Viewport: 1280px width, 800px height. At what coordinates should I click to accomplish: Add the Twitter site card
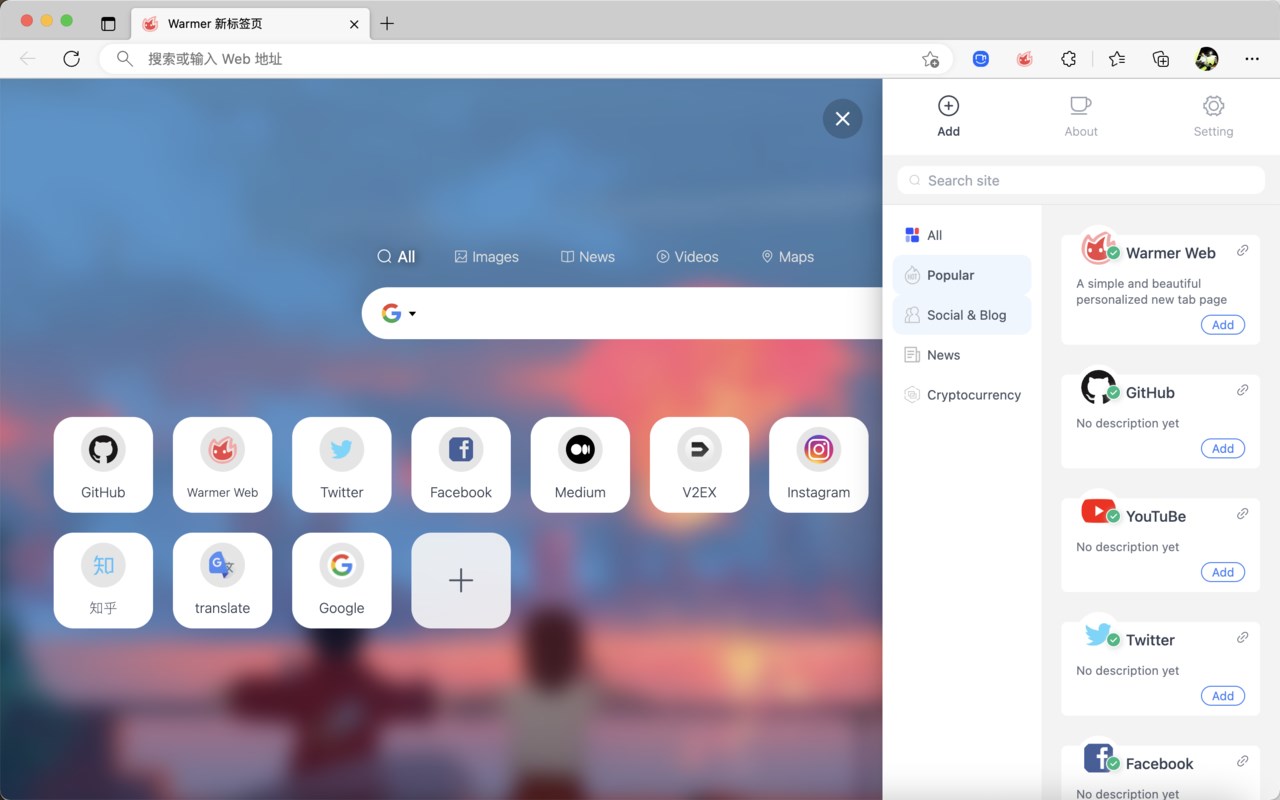tap(1223, 696)
